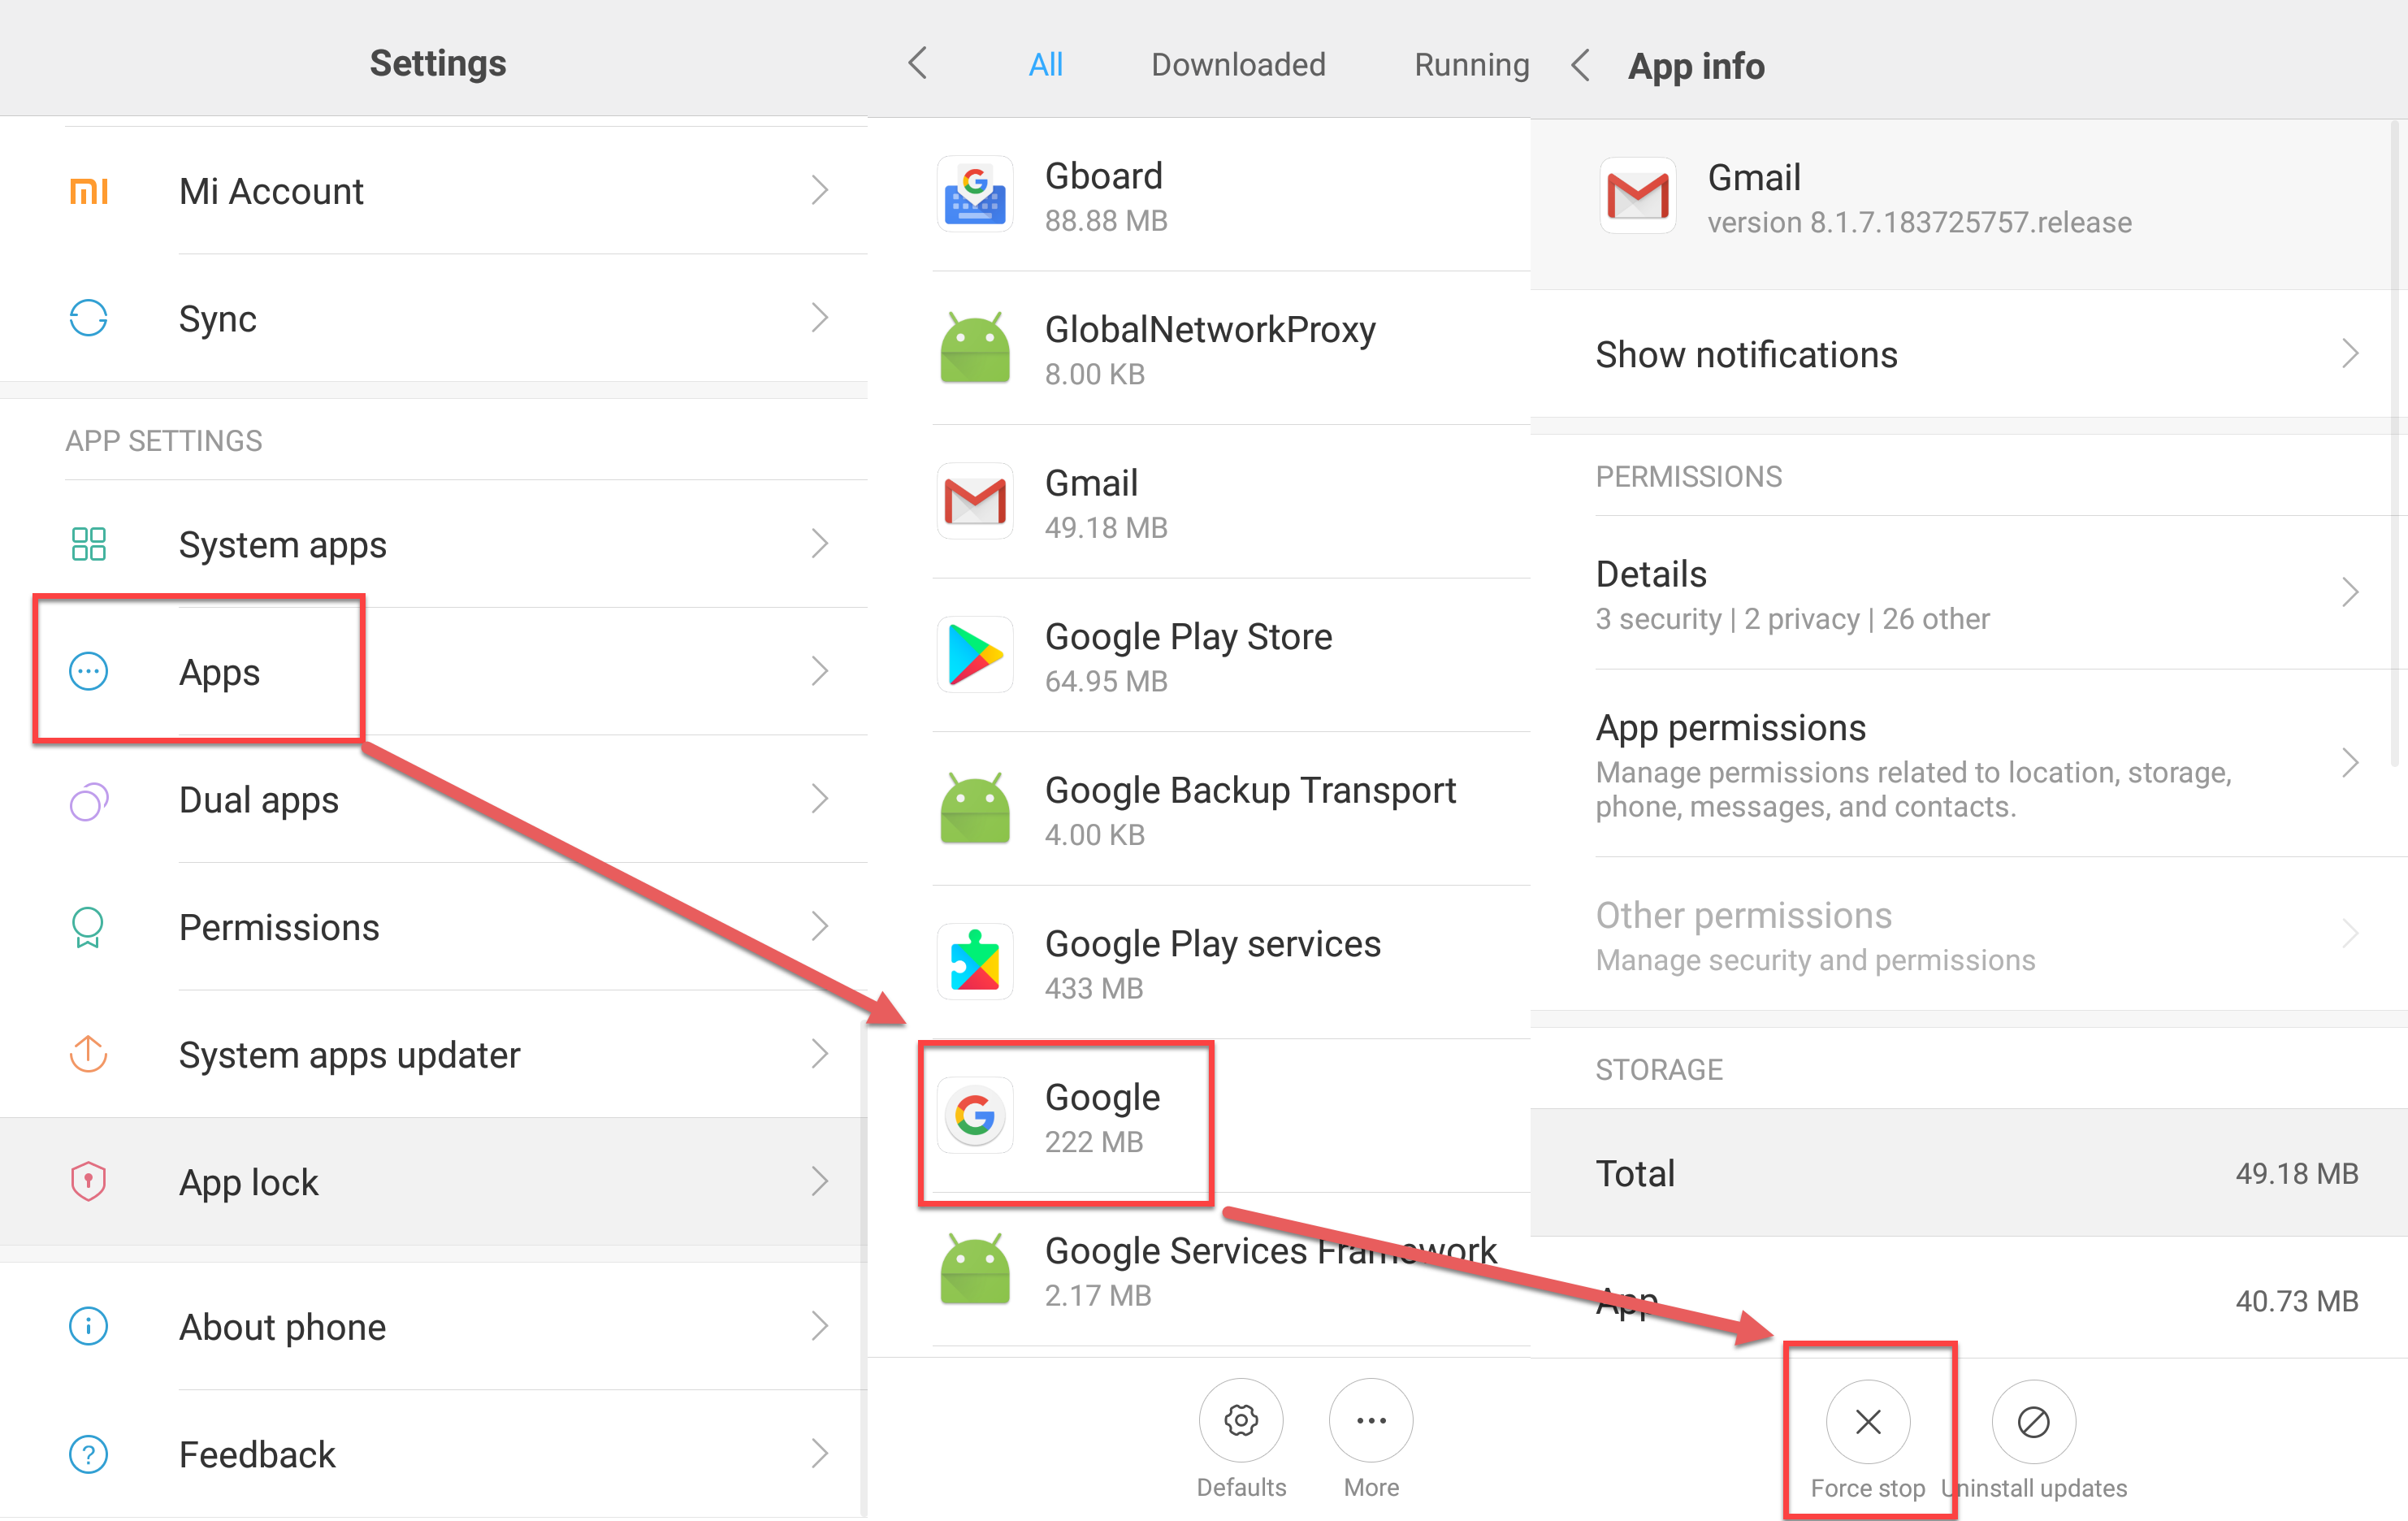Tap the Force stop X icon
2408x1521 pixels.
click(1868, 1421)
